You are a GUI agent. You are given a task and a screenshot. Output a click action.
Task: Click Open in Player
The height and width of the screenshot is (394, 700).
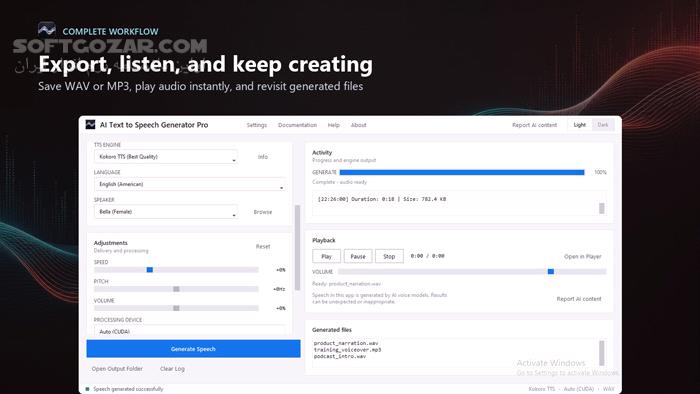(x=583, y=256)
